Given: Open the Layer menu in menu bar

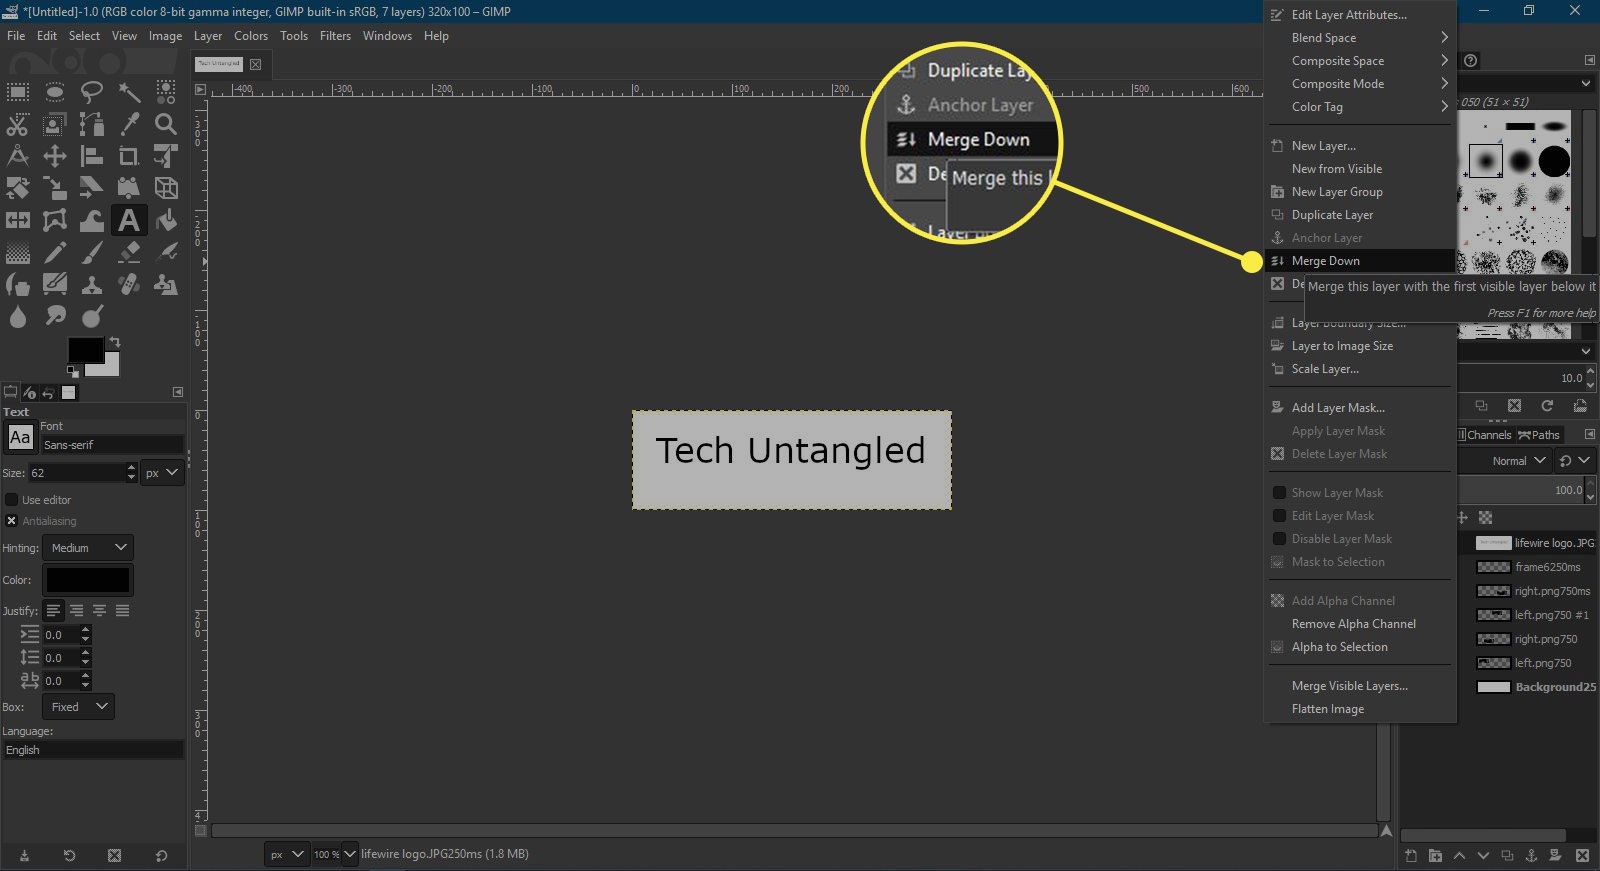Looking at the screenshot, I should (x=208, y=35).
